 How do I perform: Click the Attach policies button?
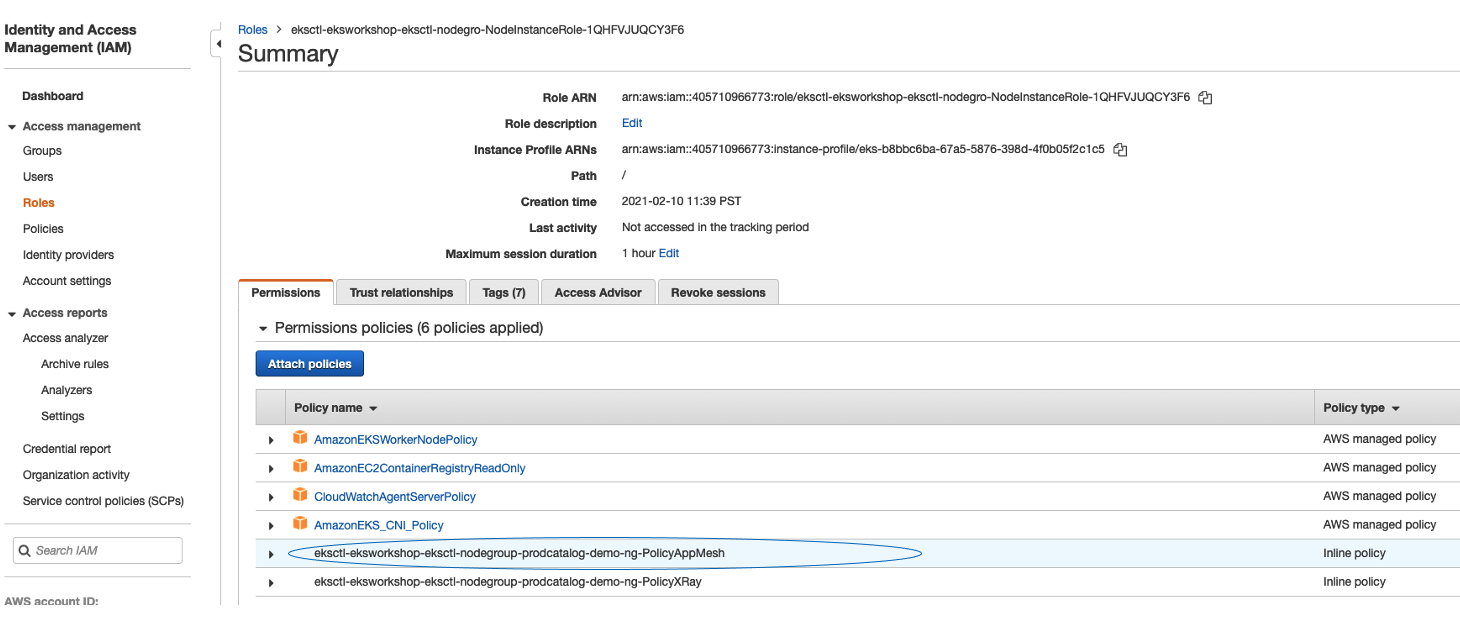[x=309, y=364]
